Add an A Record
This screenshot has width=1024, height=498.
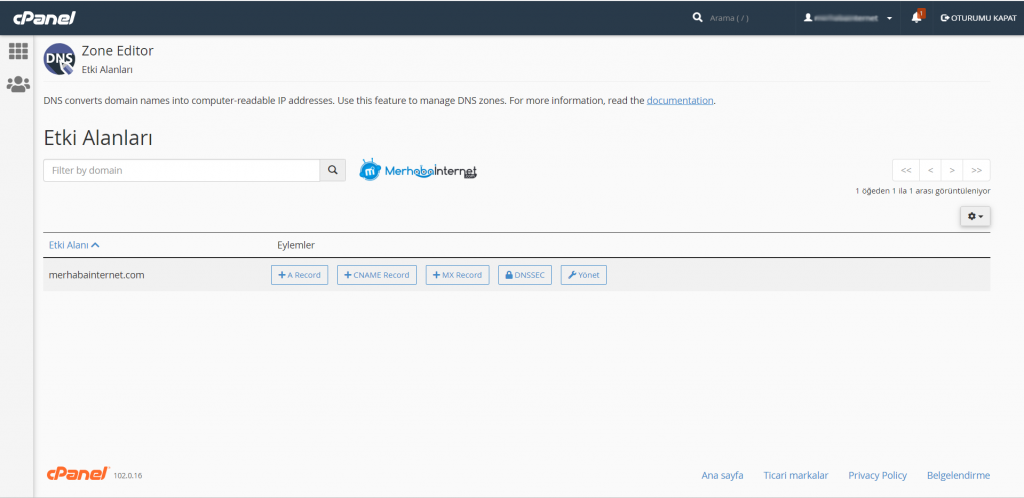coord(299,275)
